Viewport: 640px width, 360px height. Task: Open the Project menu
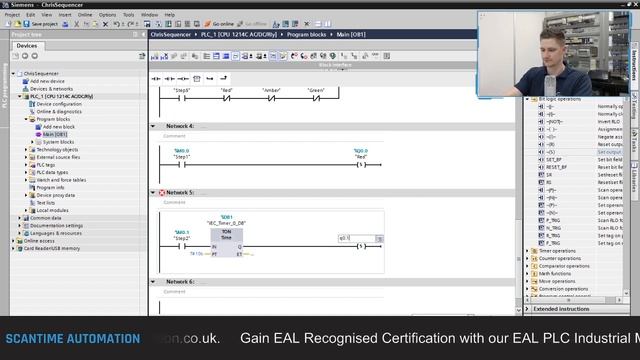pos(12,15)
